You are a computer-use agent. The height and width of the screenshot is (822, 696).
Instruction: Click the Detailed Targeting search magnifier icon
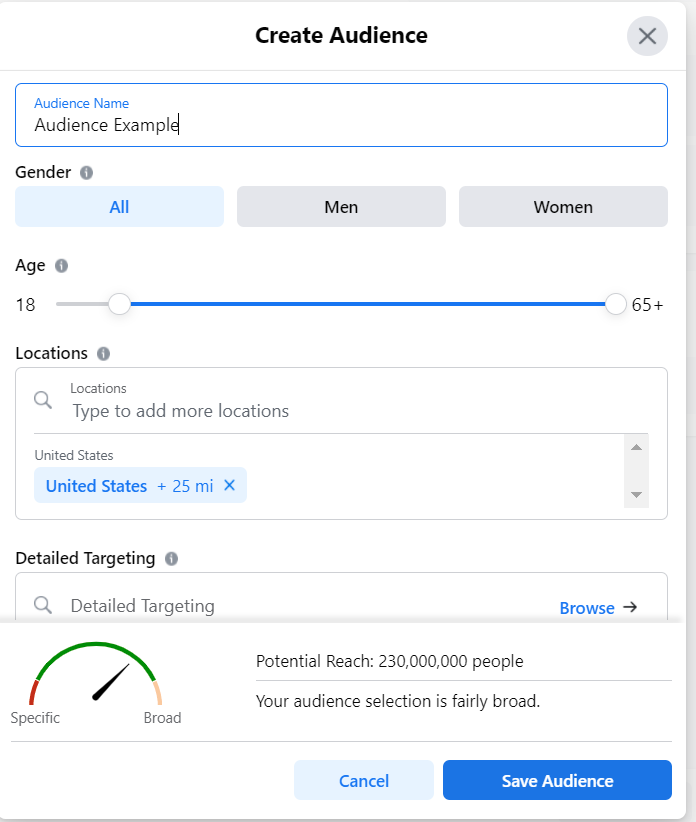[x=41, y=606]
